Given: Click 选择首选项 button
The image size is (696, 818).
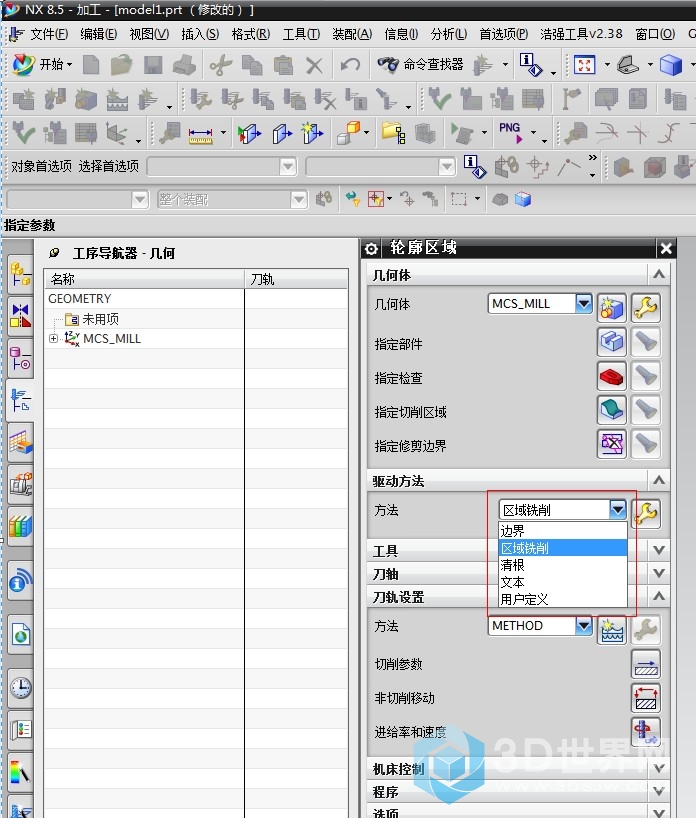Looking at the screenshot, I should 109,166.
